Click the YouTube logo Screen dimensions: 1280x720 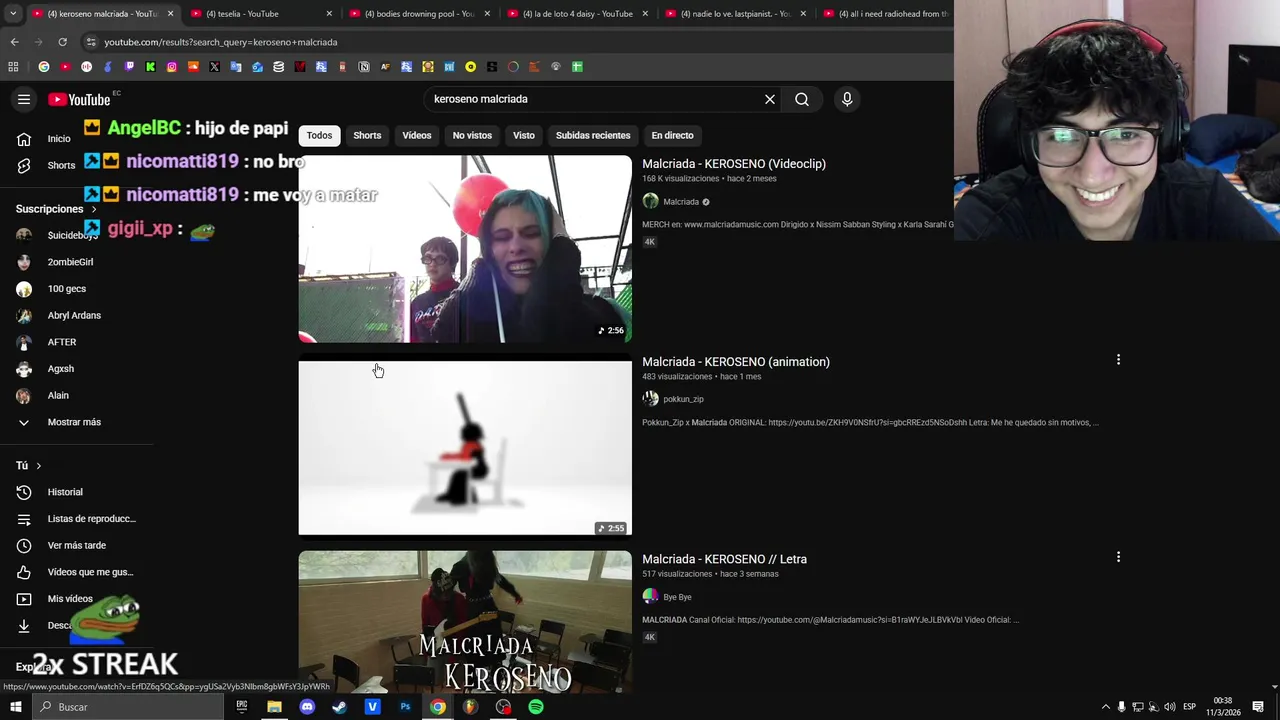(x=79, y=99)
